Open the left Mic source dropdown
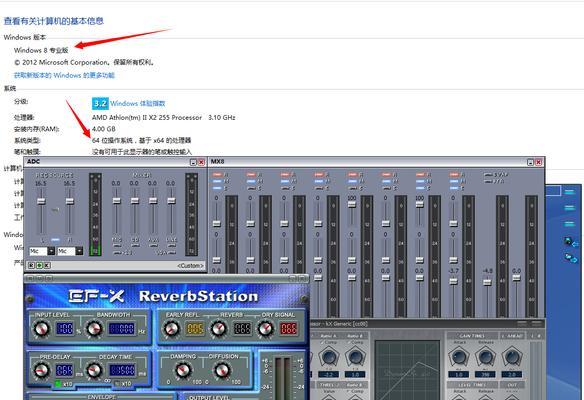This screenshot has height=400, width=584. tap(51, 251)
